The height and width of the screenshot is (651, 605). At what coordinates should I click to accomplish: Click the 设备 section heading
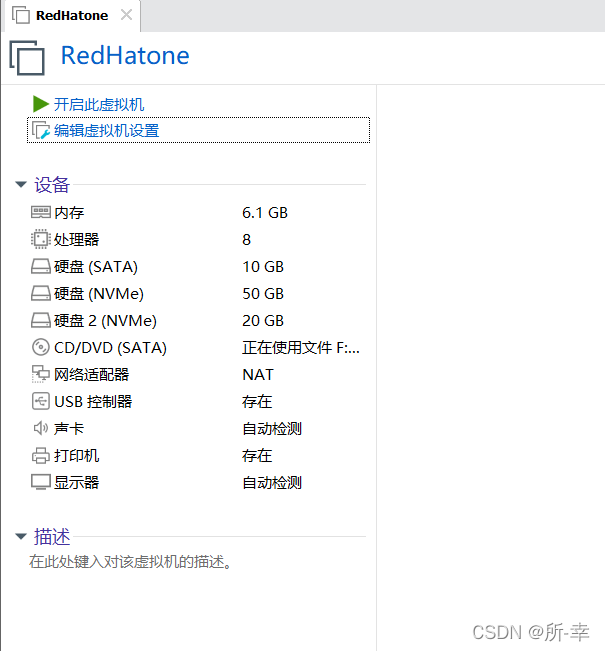[x=52, y=185]
